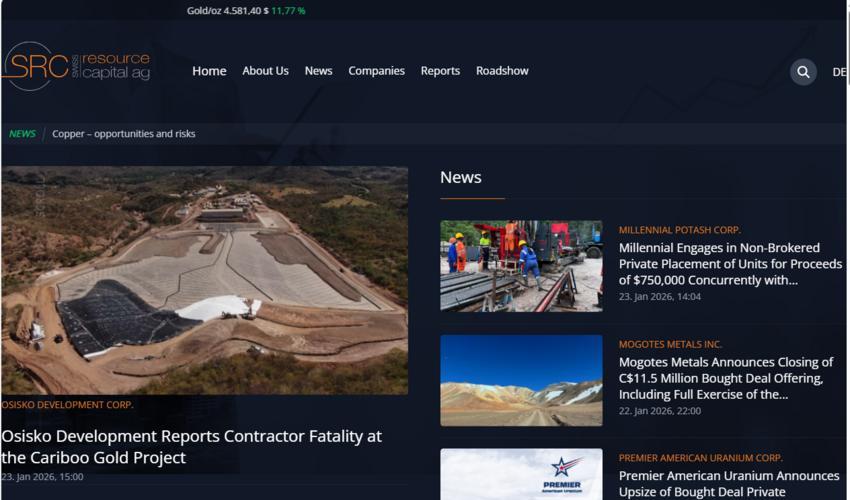This screenshot has width=850, height=500.
Task: Open 'Copper – opportunities and risks' ticker link
Action: 124,134
